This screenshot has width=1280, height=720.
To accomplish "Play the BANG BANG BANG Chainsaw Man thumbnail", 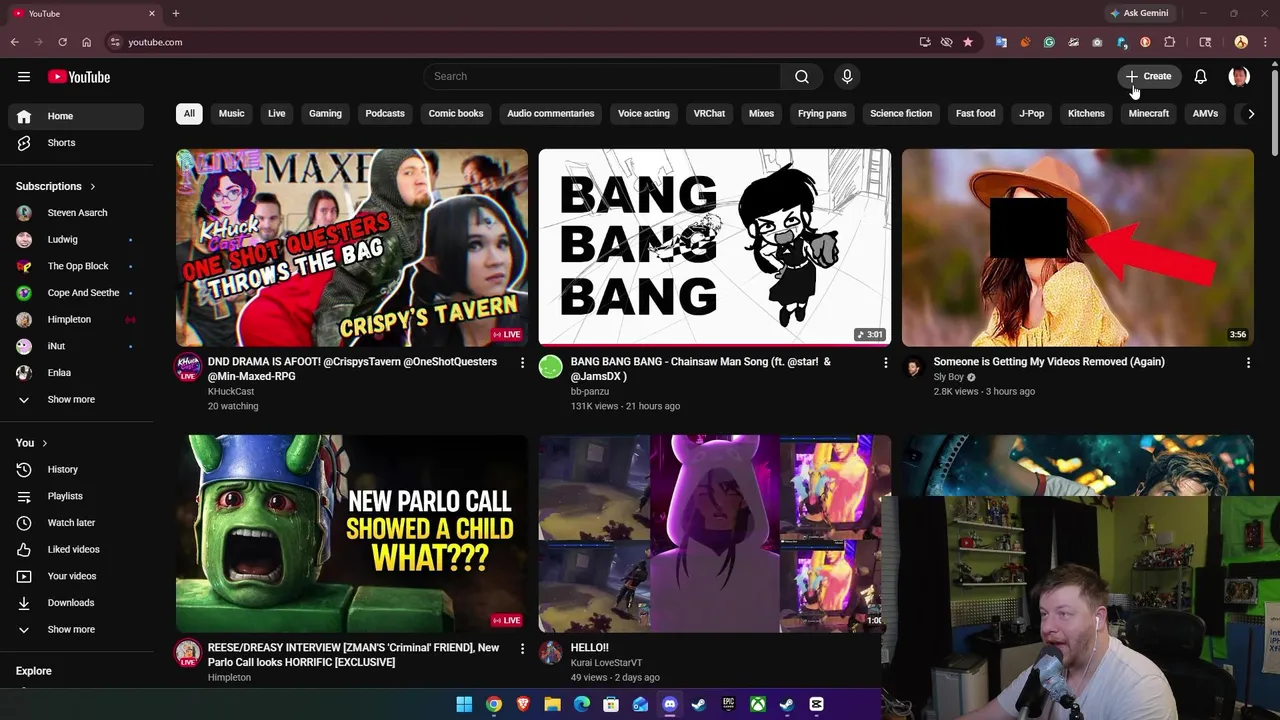I will coord(715,248).
